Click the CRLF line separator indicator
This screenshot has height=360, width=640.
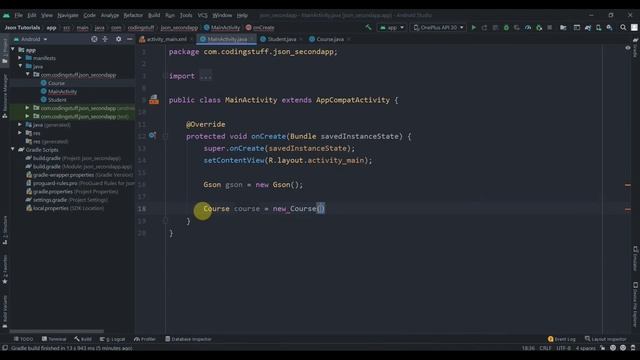click(x=545, y=348)
